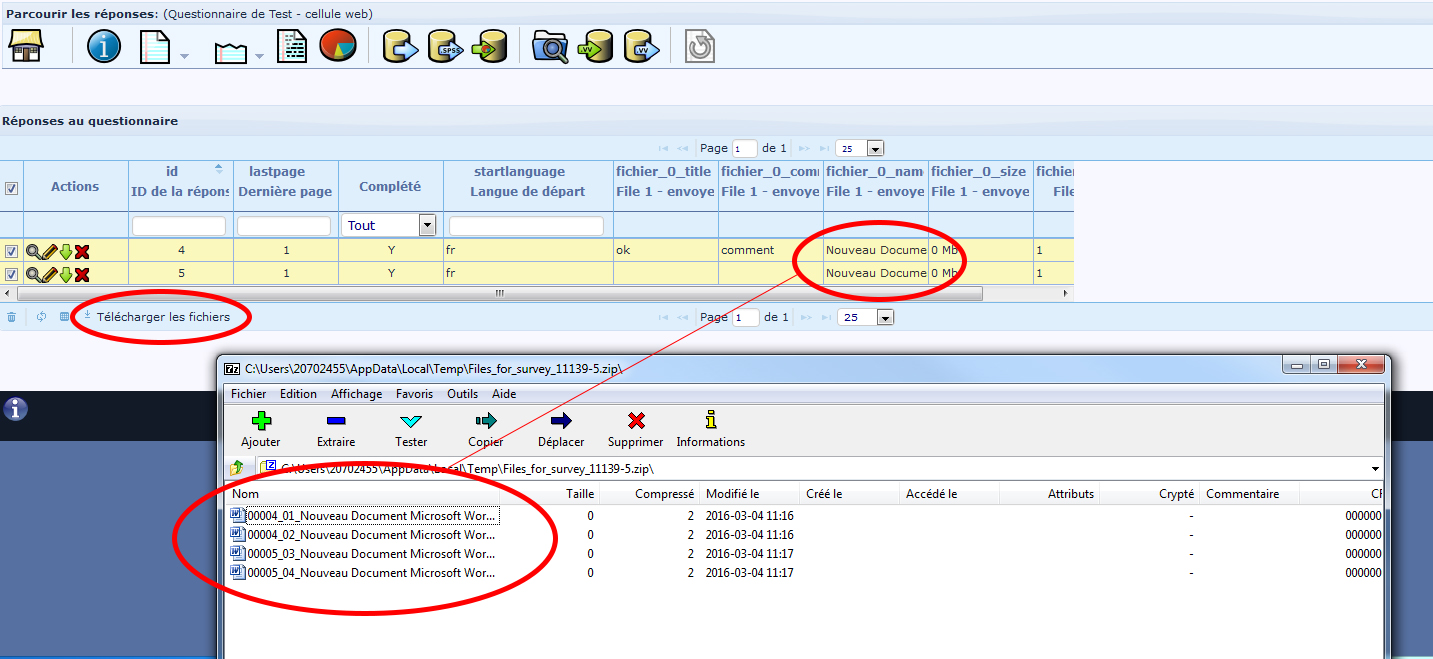Toggle the select-all checkbox in table header
The width and height of the screenshot is (1433, 659).
pyautogui.click(x=12, y=188)
